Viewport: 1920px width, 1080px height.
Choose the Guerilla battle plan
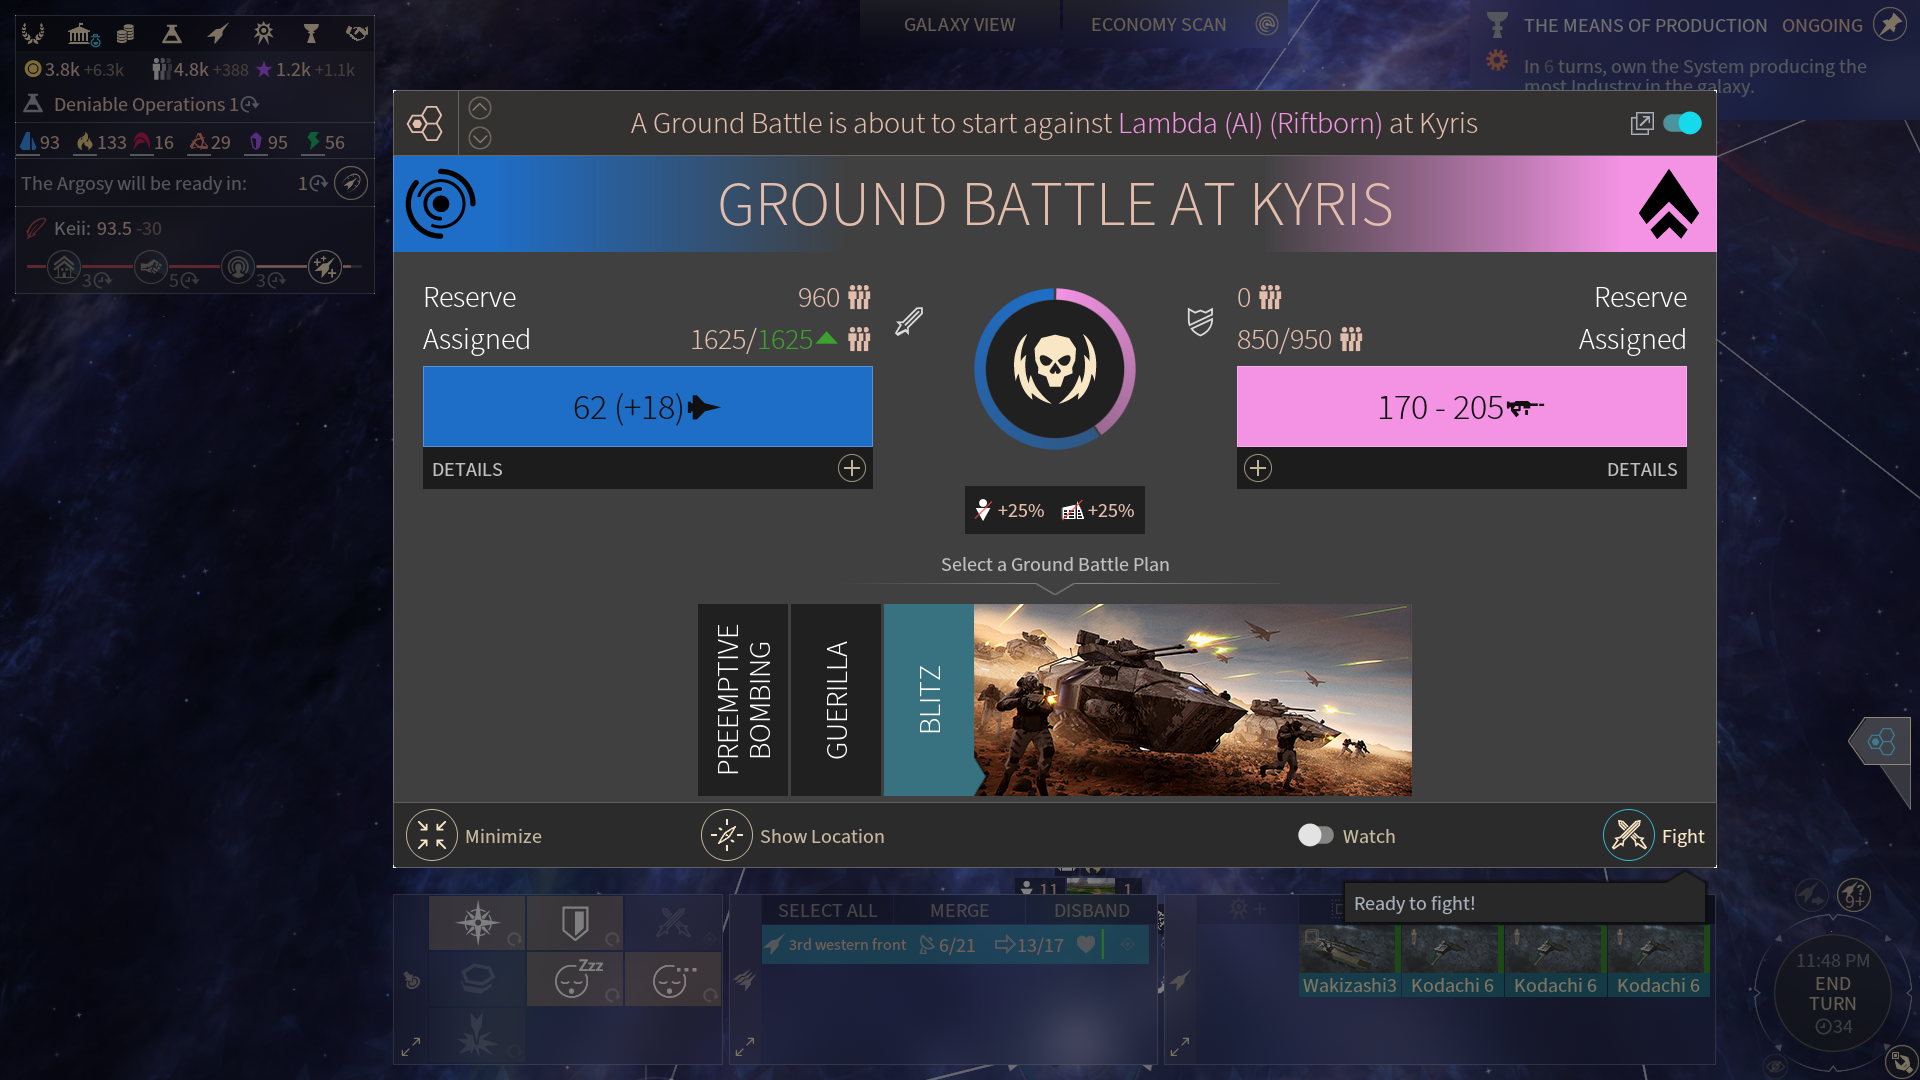coord(836,699)
